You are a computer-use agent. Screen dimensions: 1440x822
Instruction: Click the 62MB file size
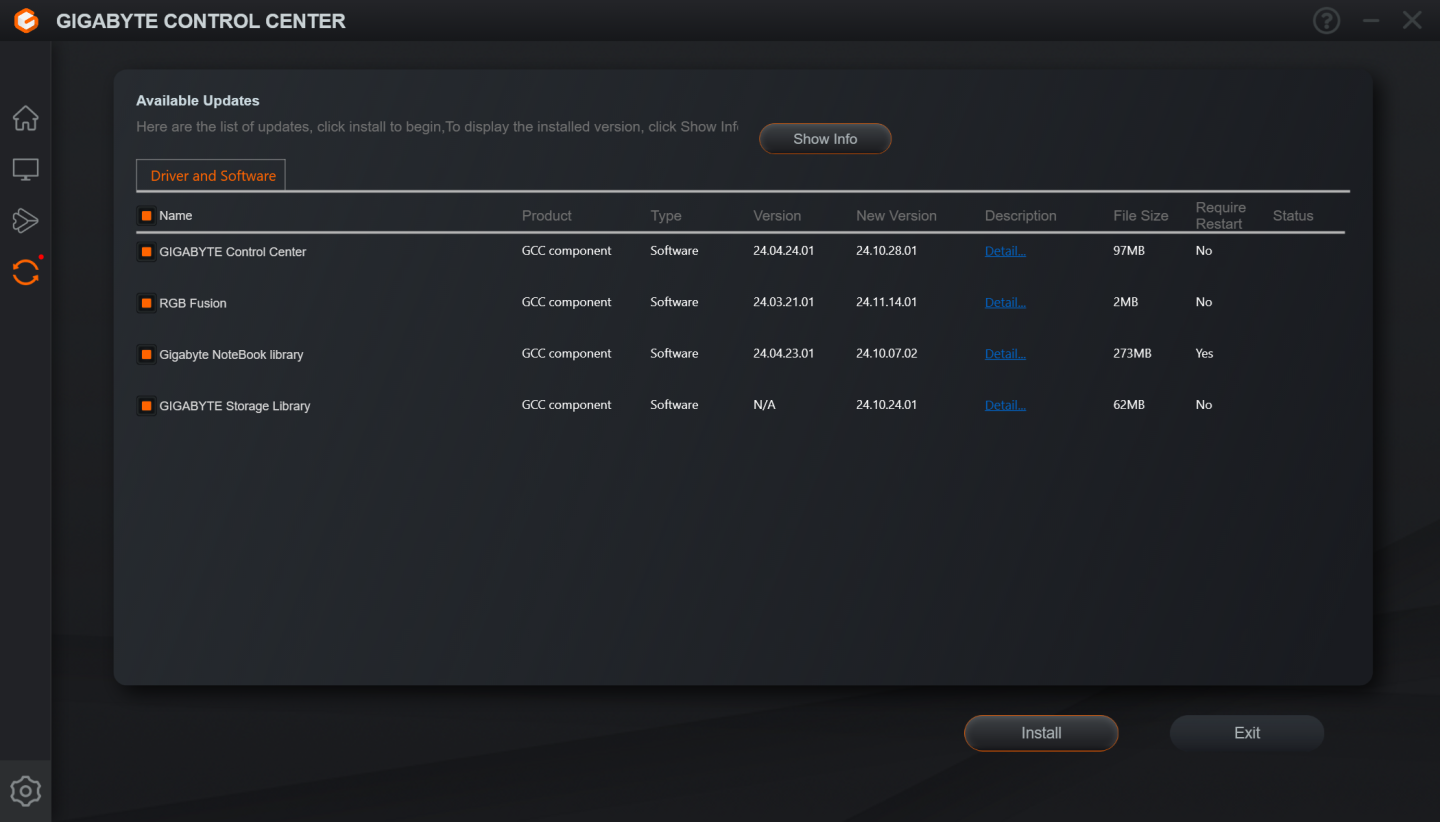1129,405
